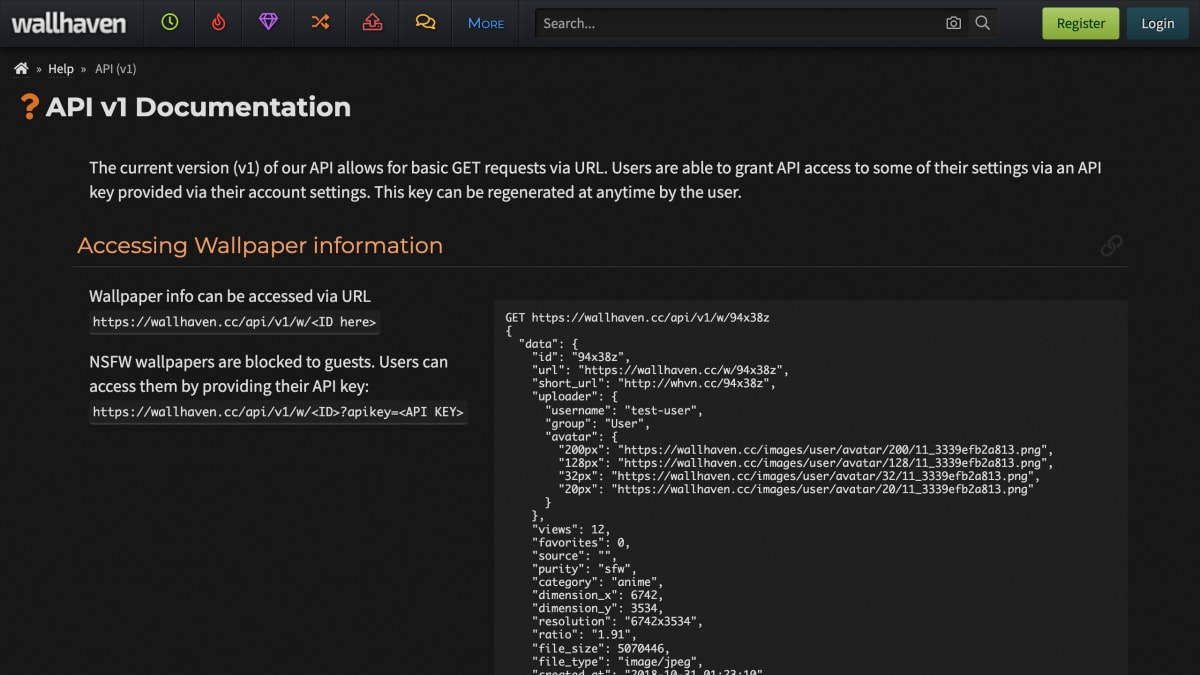This screenshot has height=675, width=1200.
Task: Open the Hot wallpapers flame icon
Action: (x=219, y=22)
